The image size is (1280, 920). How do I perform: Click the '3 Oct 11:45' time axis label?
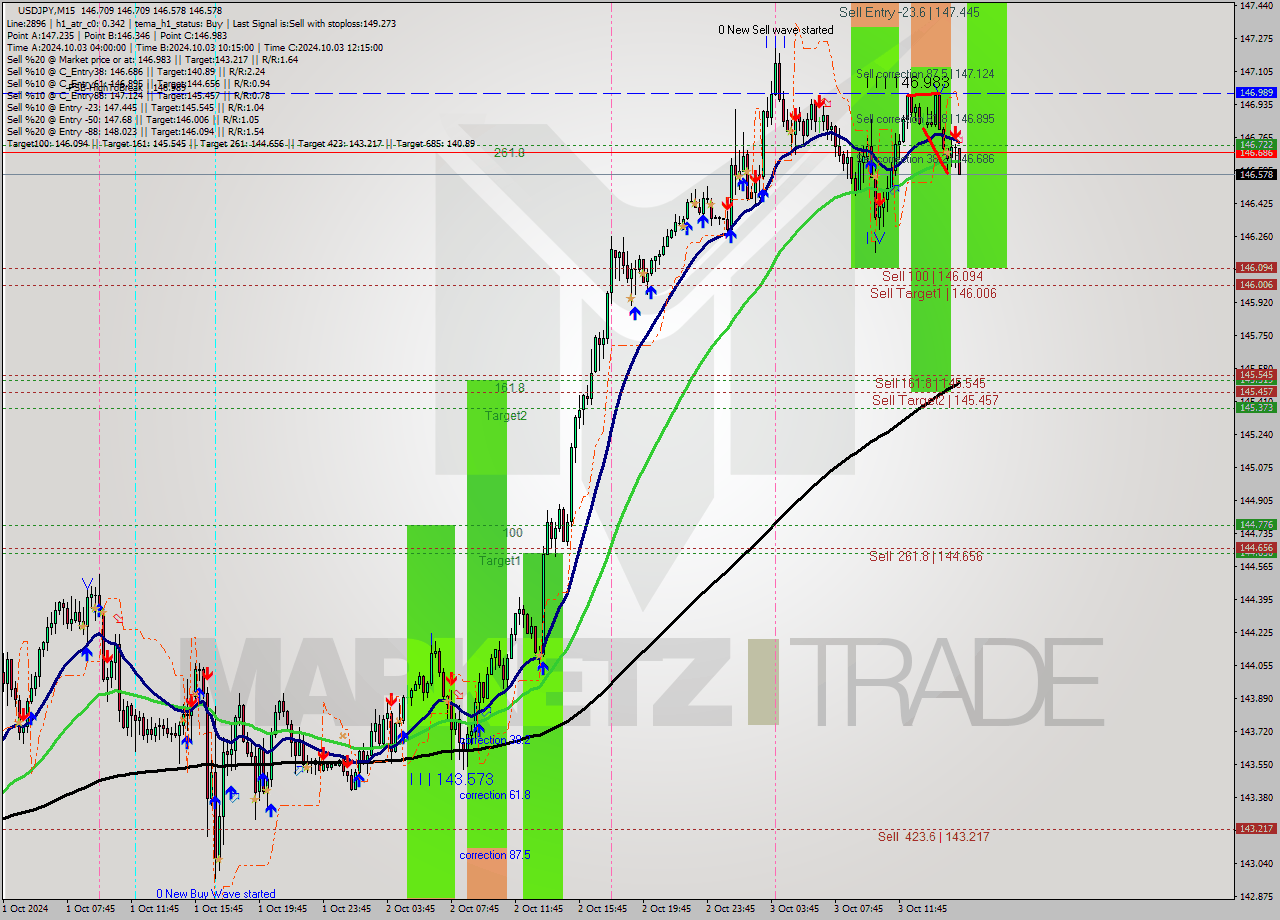922,909
